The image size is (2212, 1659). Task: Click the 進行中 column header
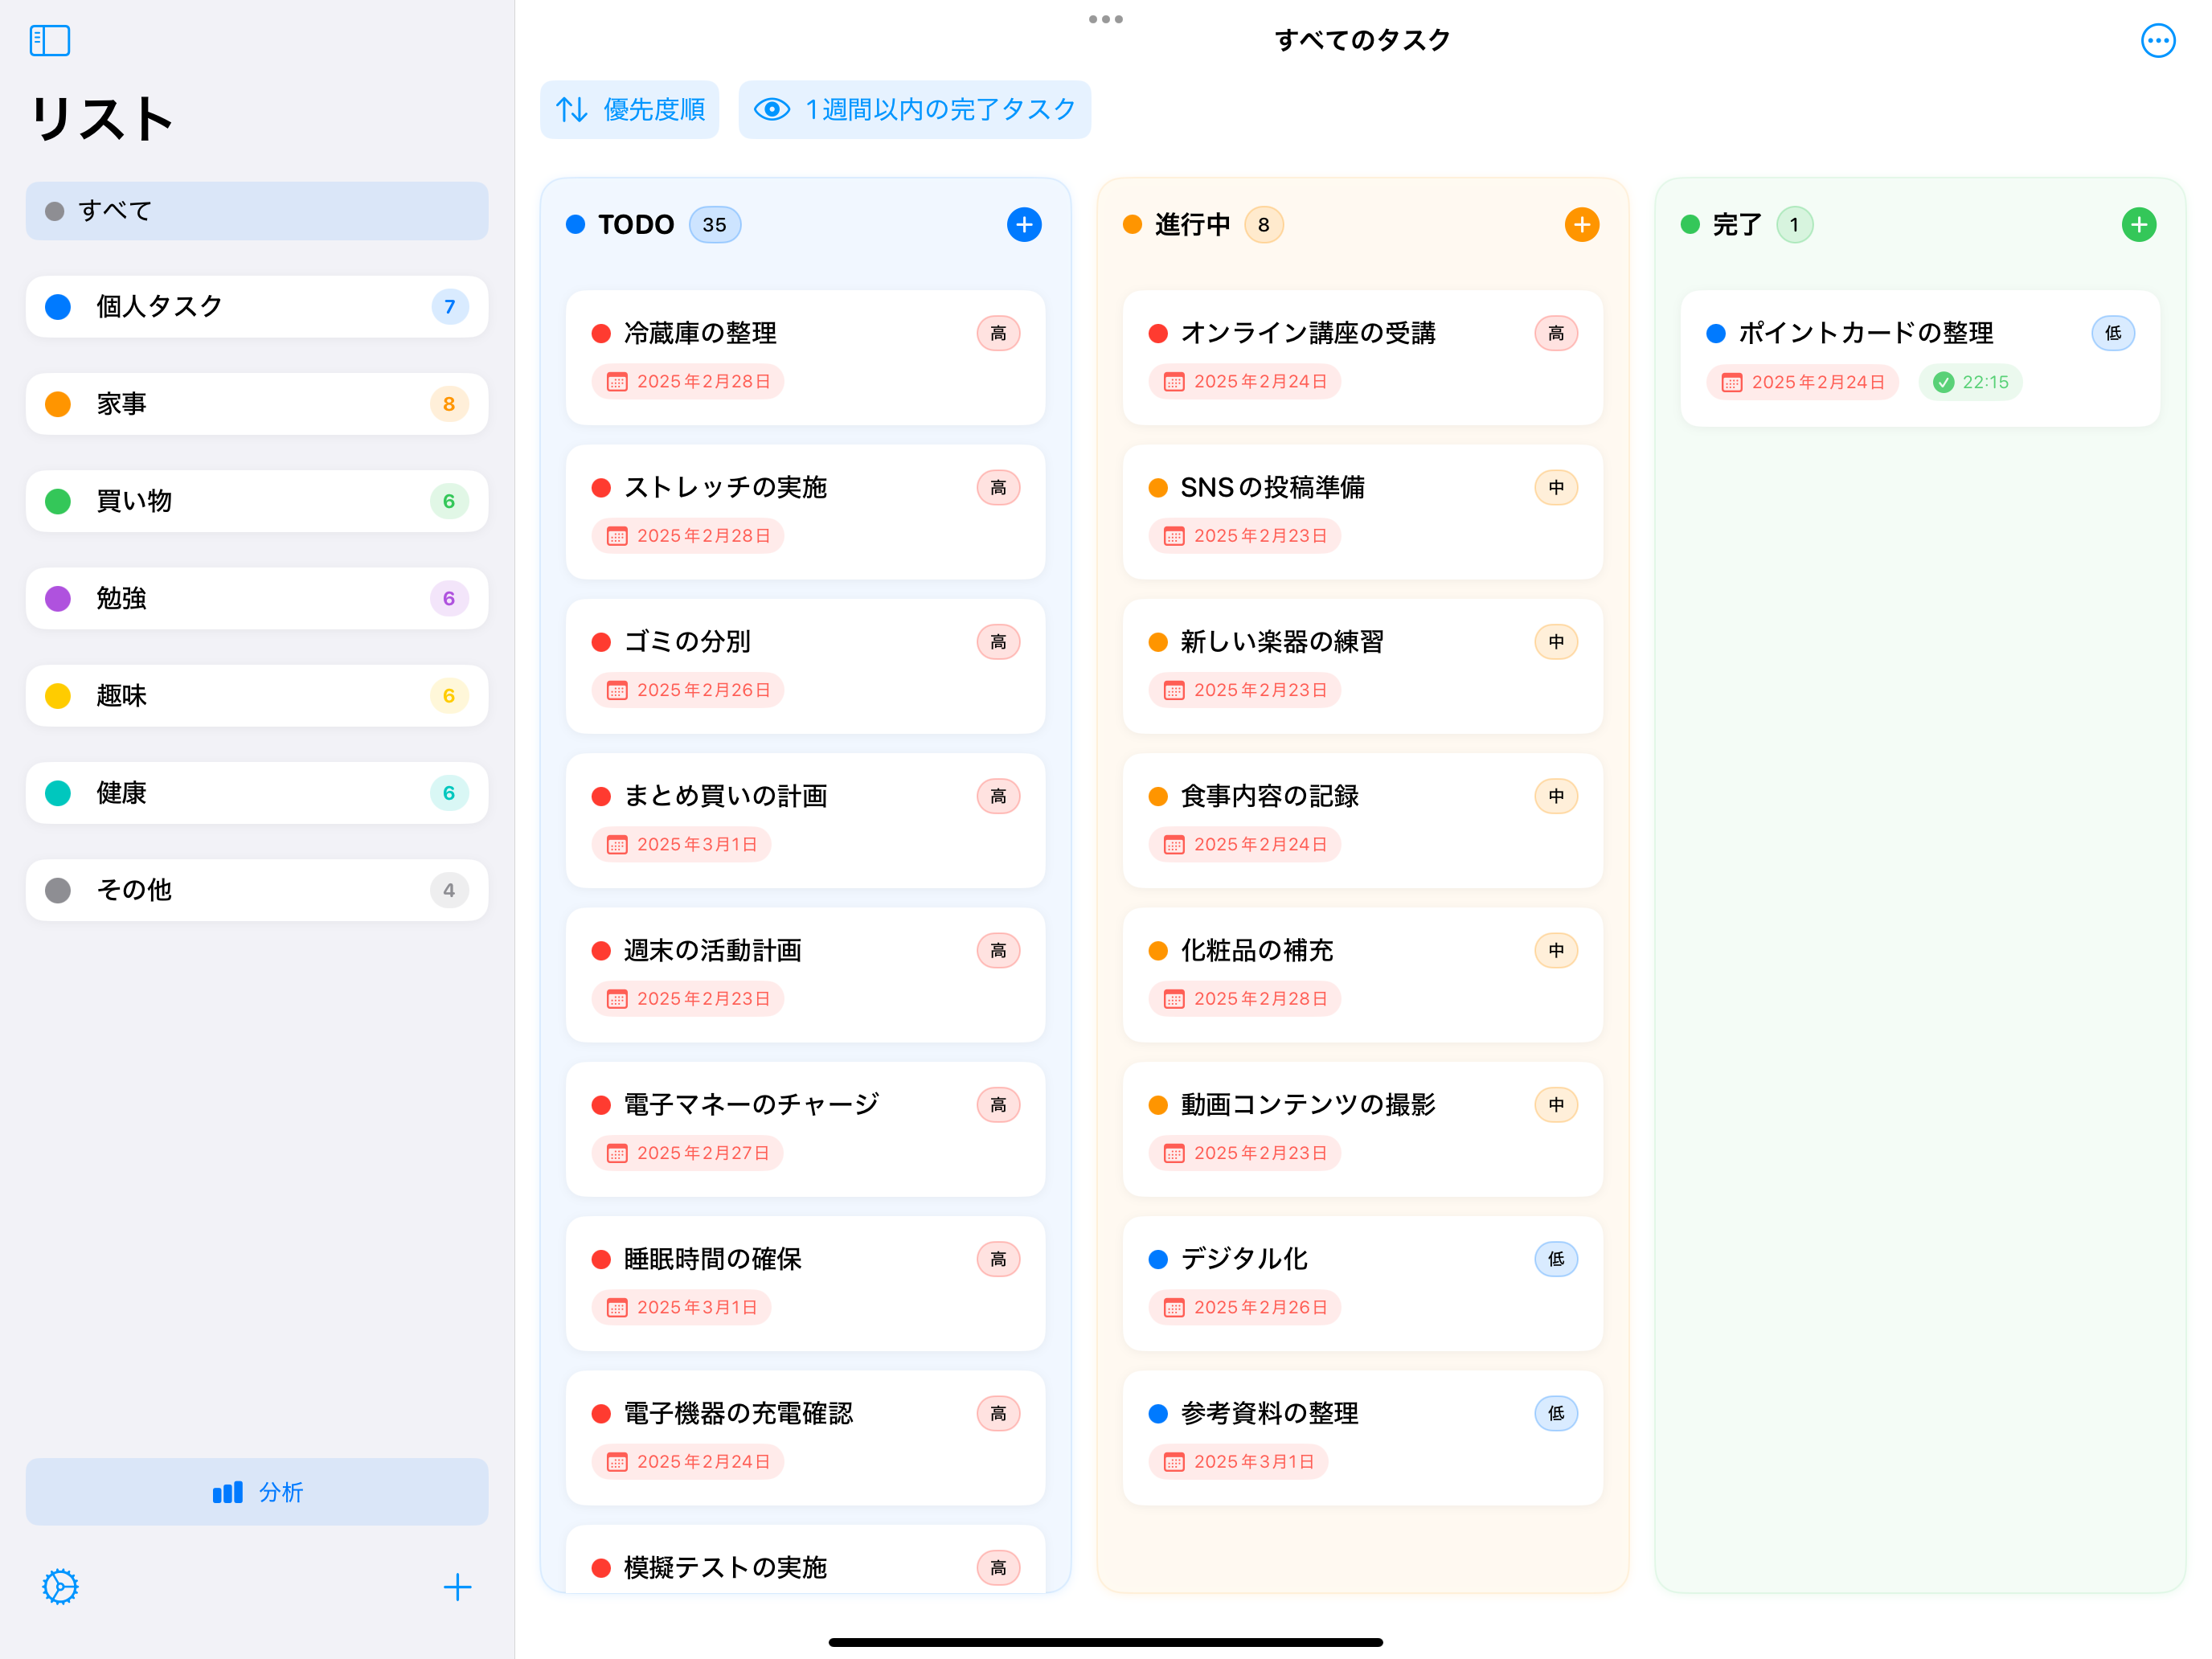pos(1191,225)
